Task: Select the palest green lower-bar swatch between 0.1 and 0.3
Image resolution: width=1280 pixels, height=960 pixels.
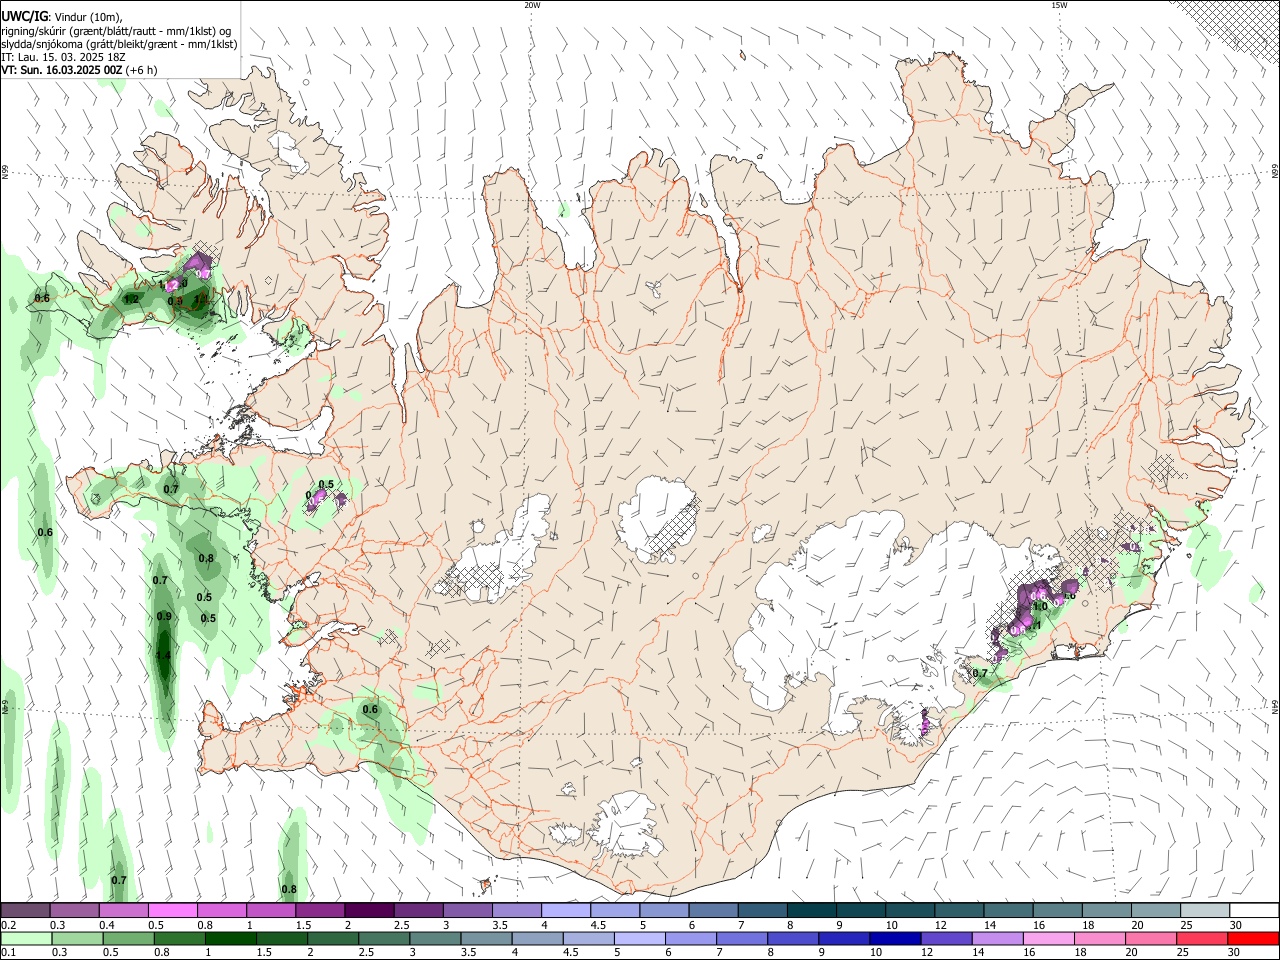Action: [26, 939]
